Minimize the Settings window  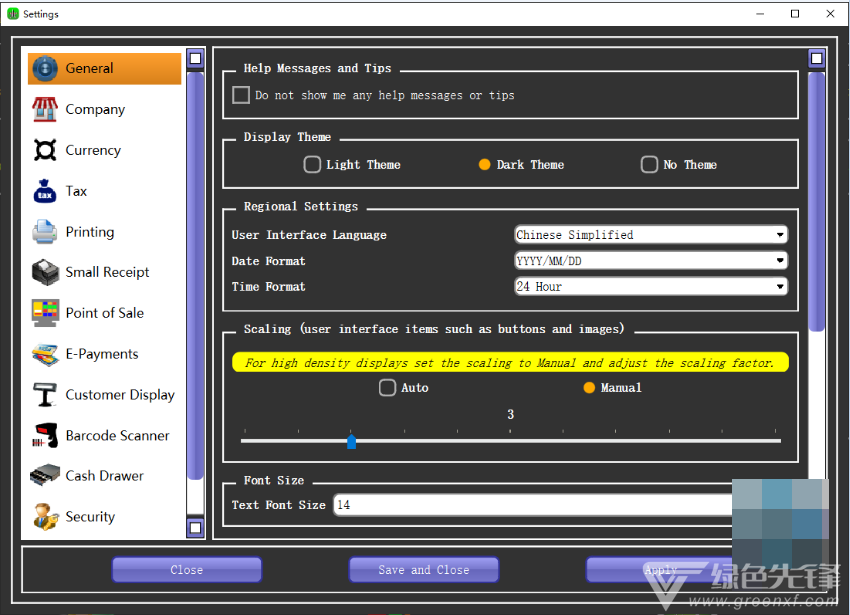[x=760, y=14]
